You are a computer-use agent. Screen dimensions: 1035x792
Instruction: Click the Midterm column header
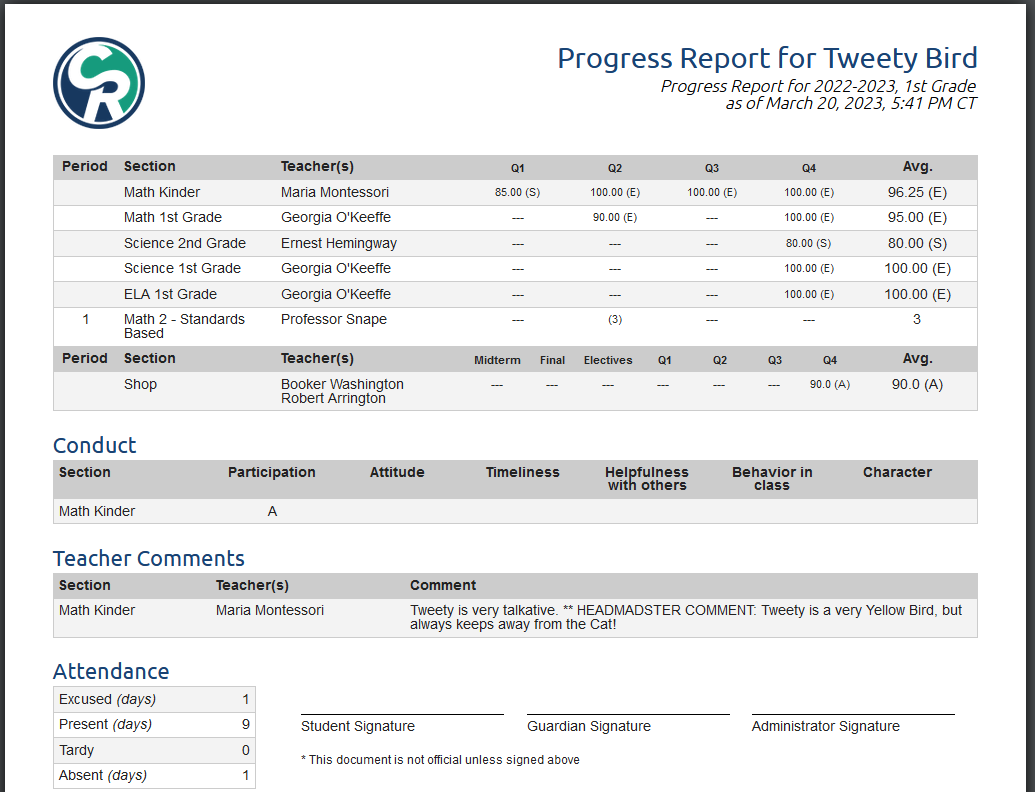pos(497,360)
